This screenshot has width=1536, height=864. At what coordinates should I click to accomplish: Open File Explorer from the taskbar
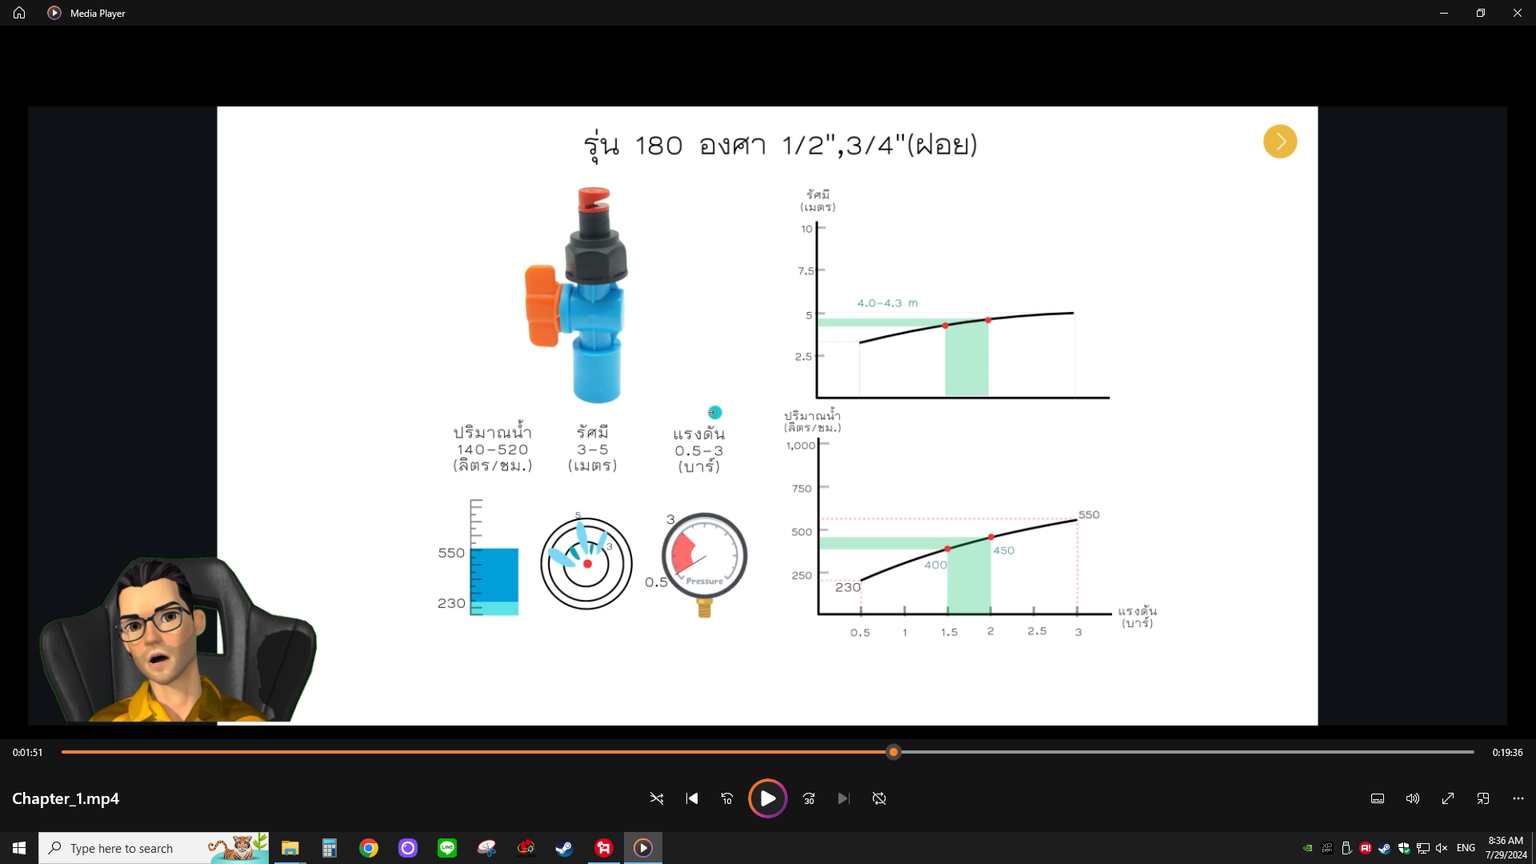[290, 848]
